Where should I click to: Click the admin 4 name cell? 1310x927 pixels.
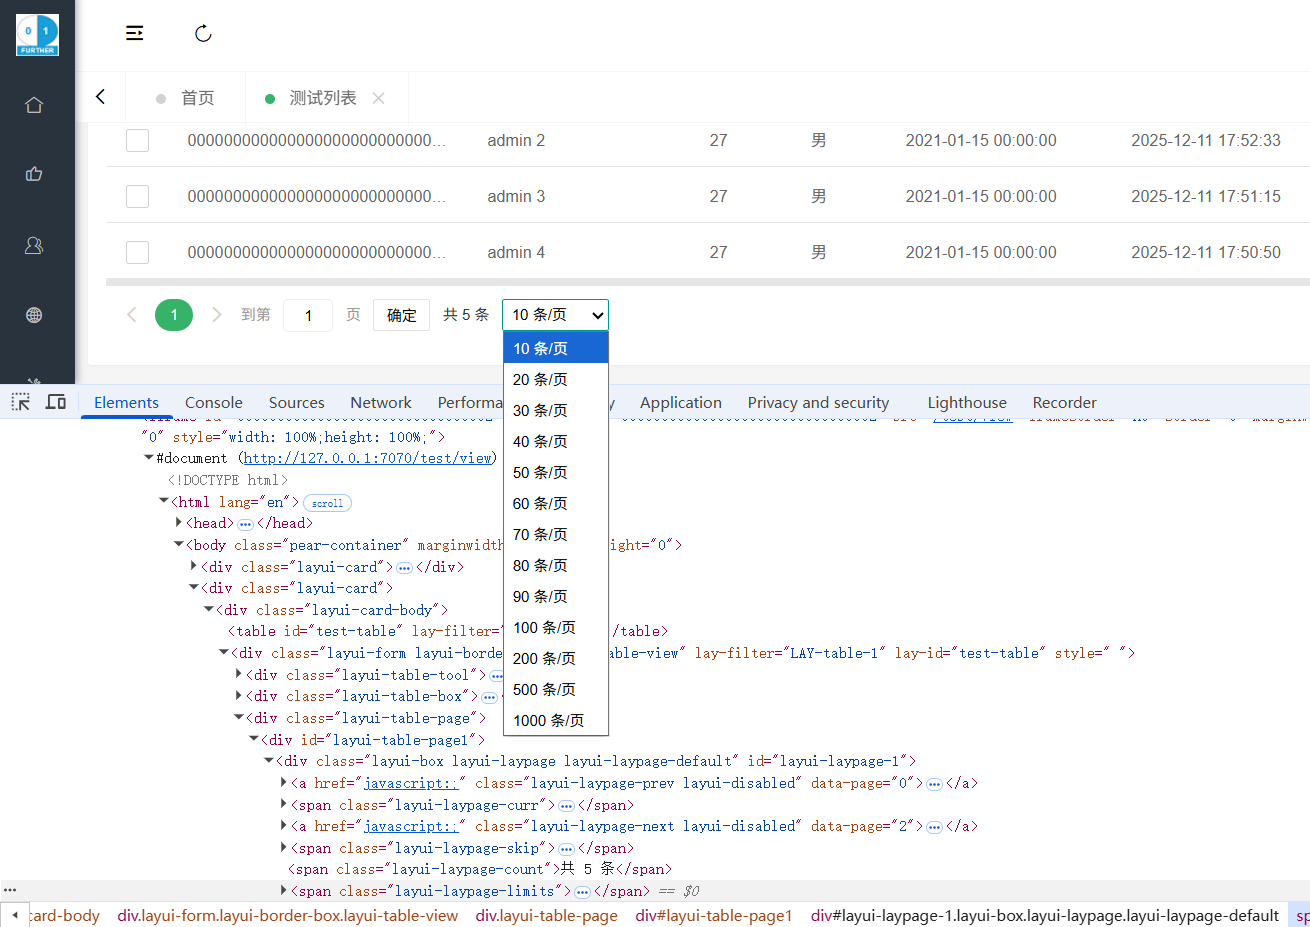pos(516,252)
